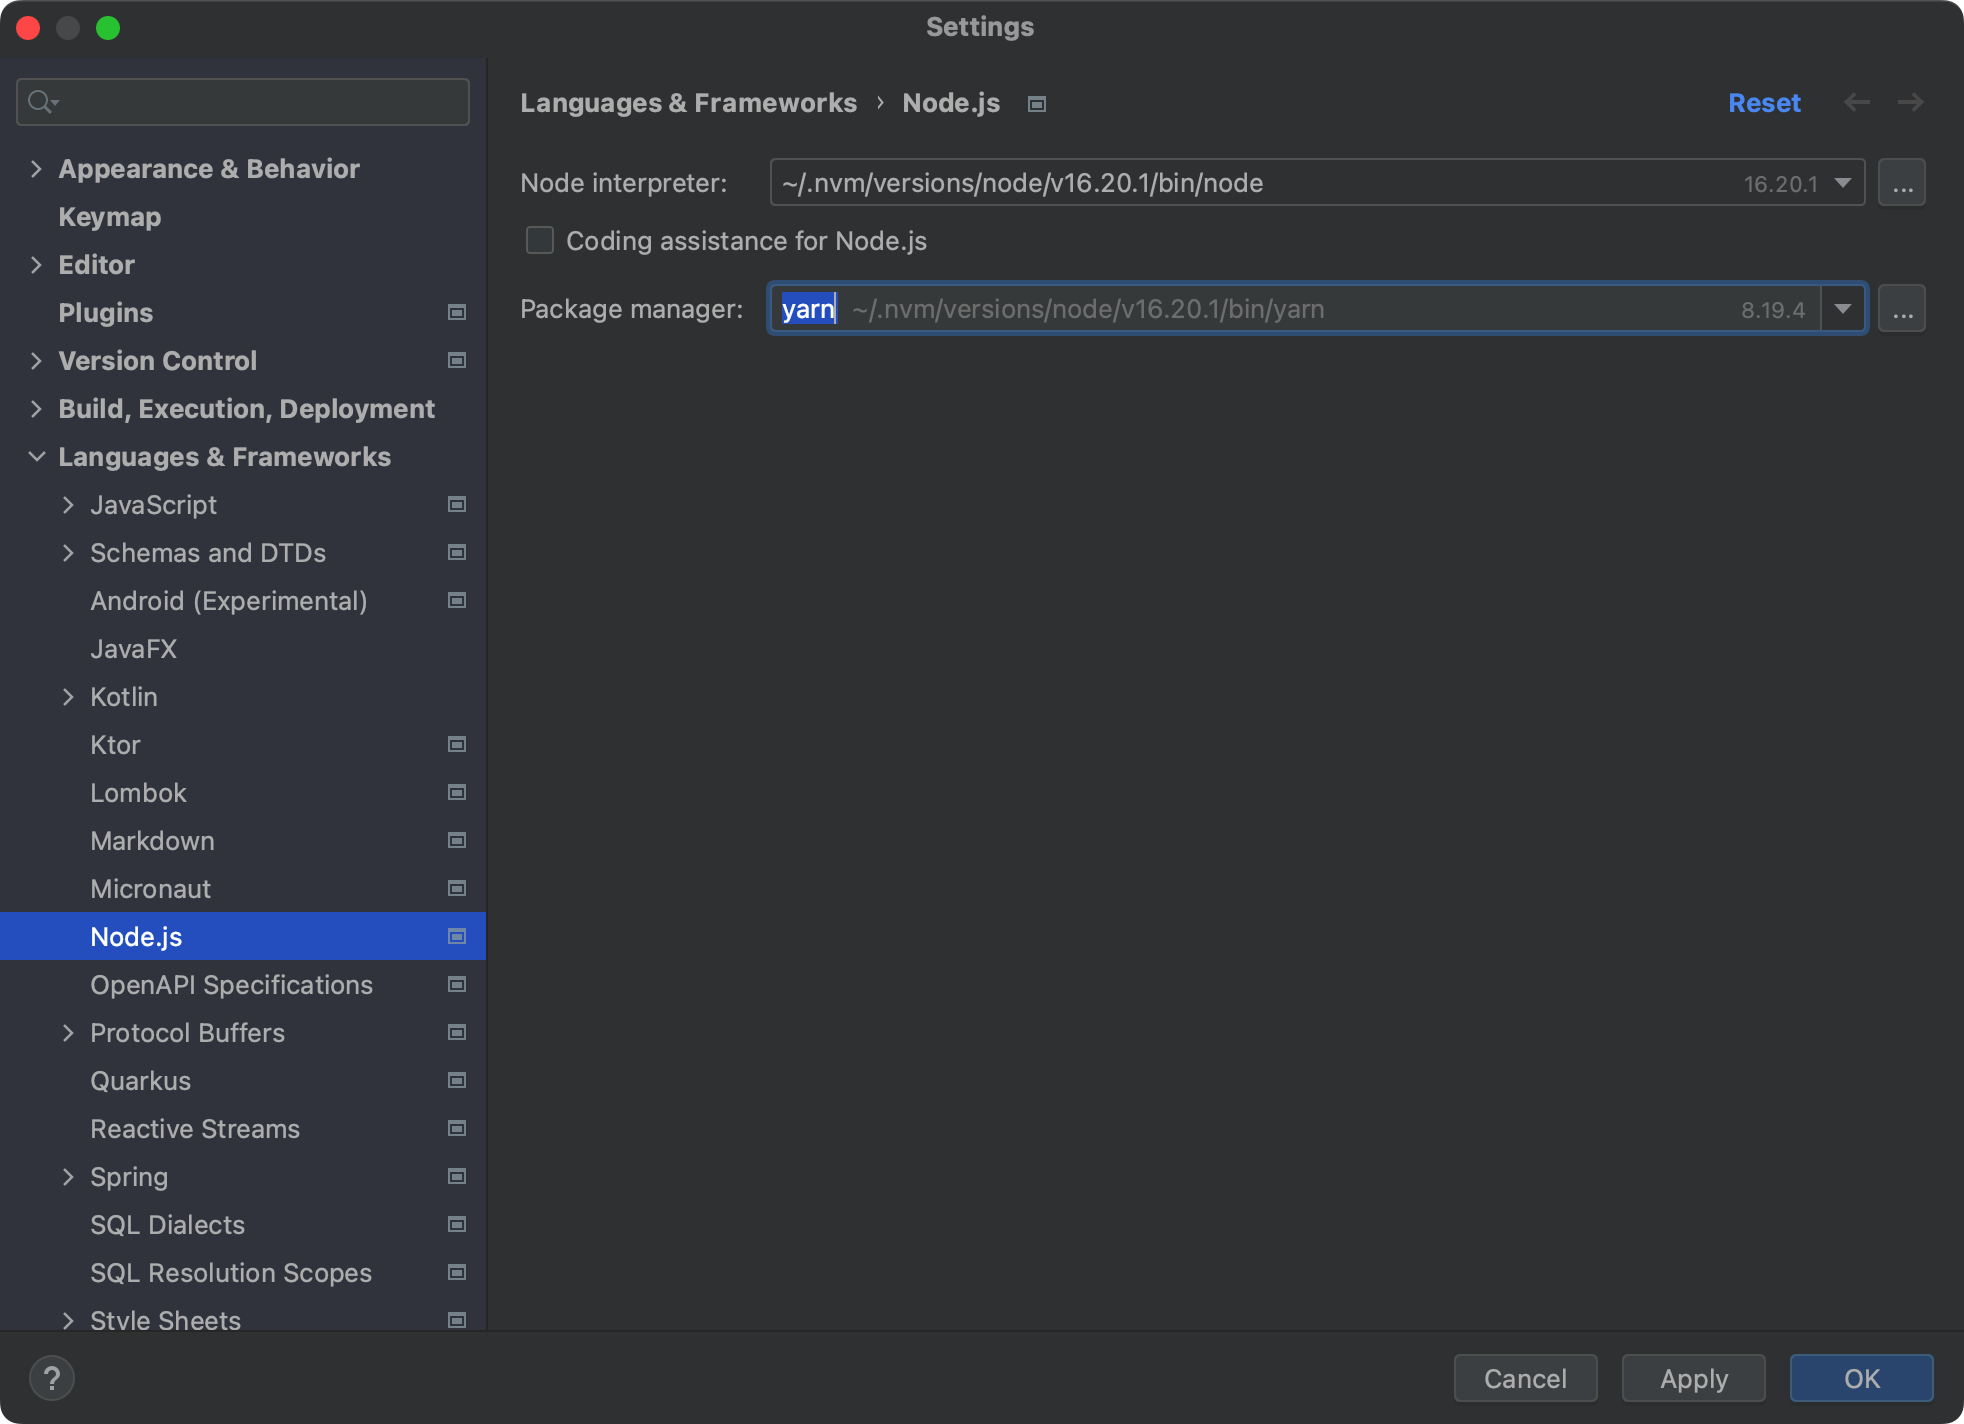Screen dimensions: 1964x1424
Task: Open the Package manager dropdown arrow
Action: (x=1842, y=309)
